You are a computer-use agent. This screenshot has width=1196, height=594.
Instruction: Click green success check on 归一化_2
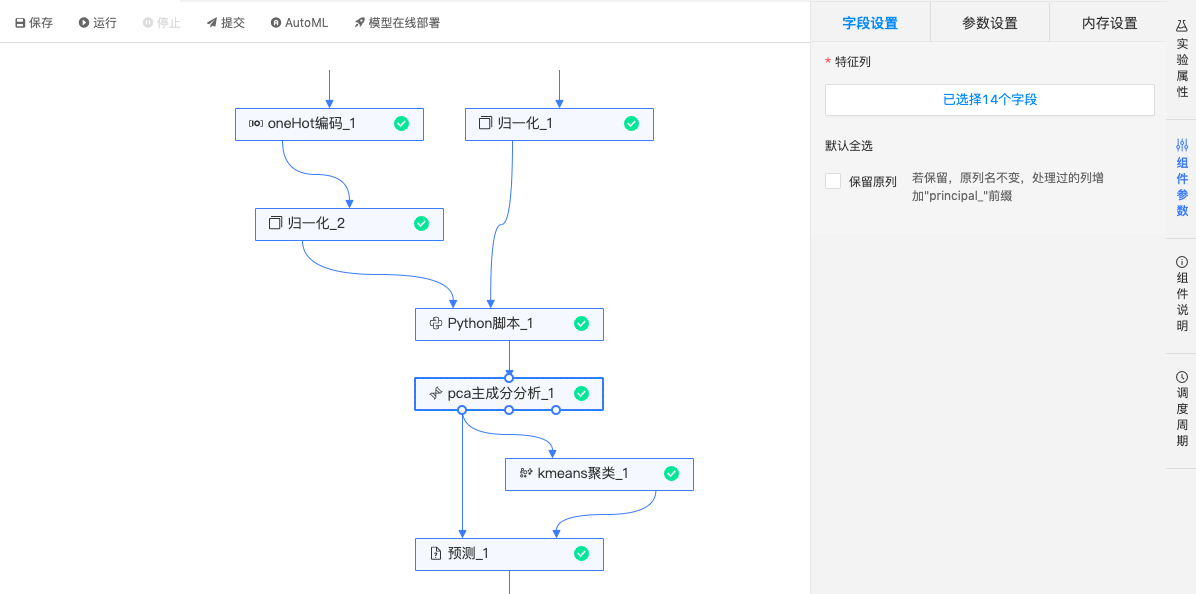coord(421,223)
